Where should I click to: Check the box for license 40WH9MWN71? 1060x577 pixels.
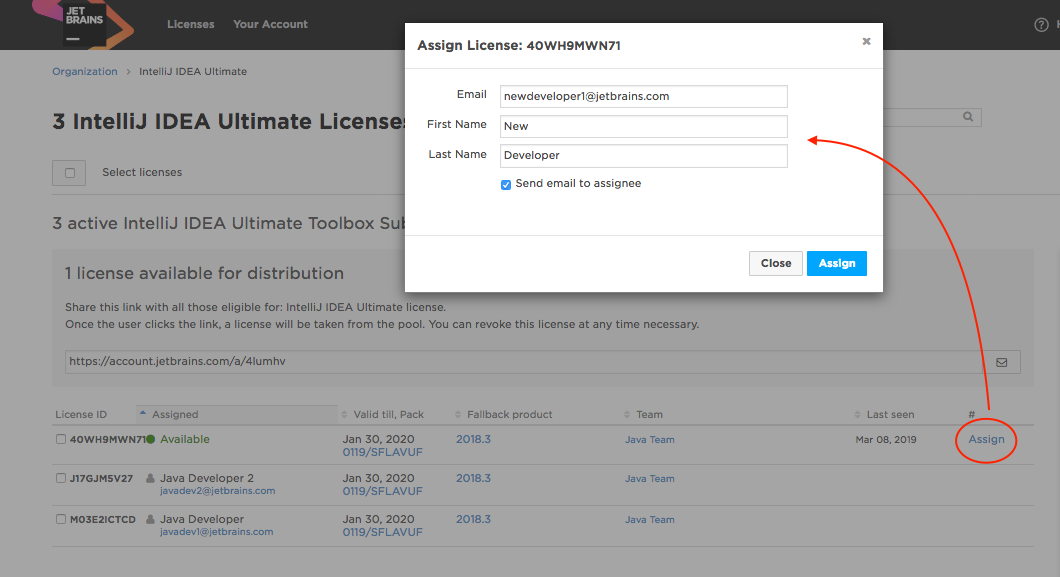point(61,440)
